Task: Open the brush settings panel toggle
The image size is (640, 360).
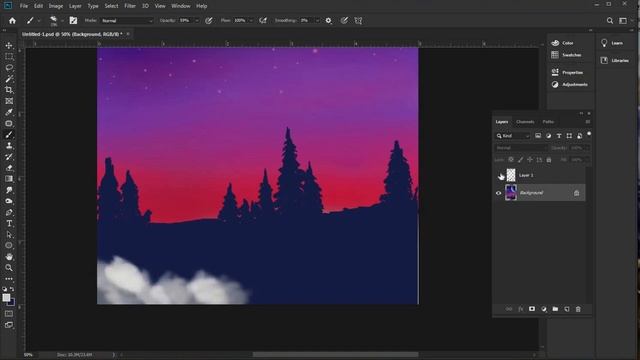Action: pos(73,20)
